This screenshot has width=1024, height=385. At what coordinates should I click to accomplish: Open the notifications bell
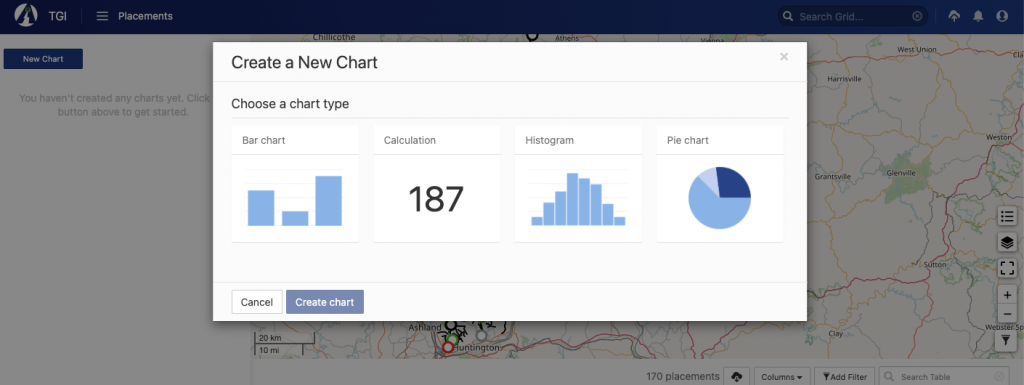[978, 16]
